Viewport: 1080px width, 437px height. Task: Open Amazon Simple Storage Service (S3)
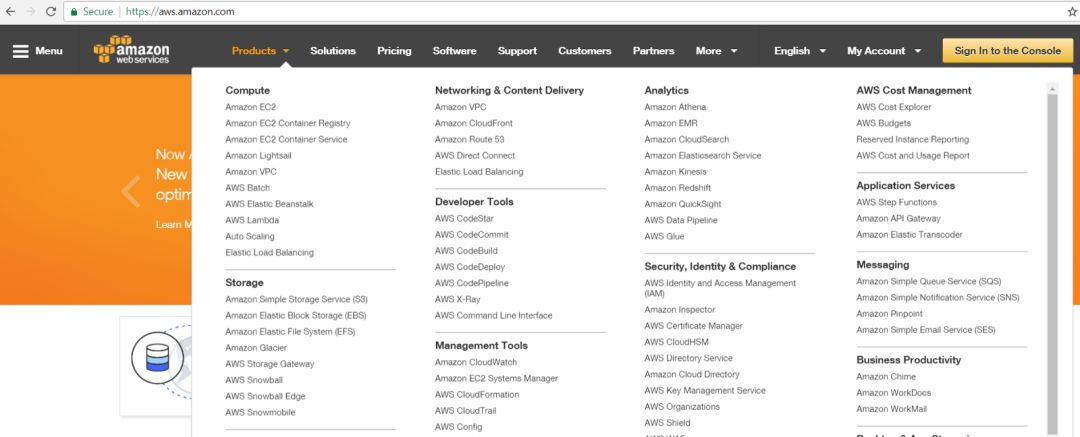click(296, 300)
